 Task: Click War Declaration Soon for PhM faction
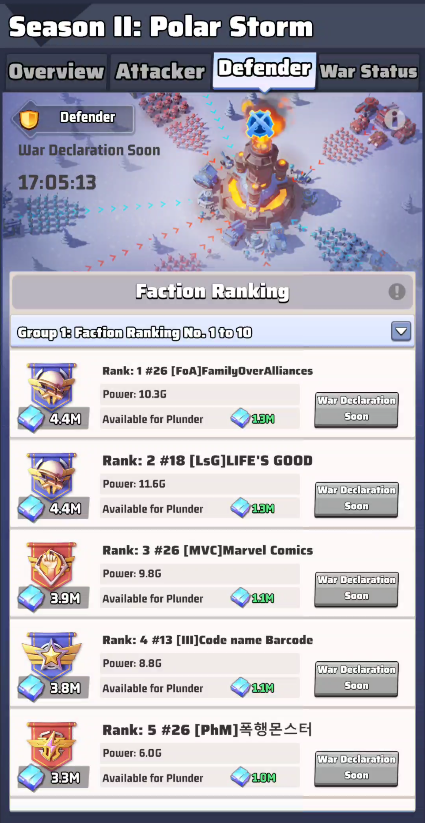356,768
